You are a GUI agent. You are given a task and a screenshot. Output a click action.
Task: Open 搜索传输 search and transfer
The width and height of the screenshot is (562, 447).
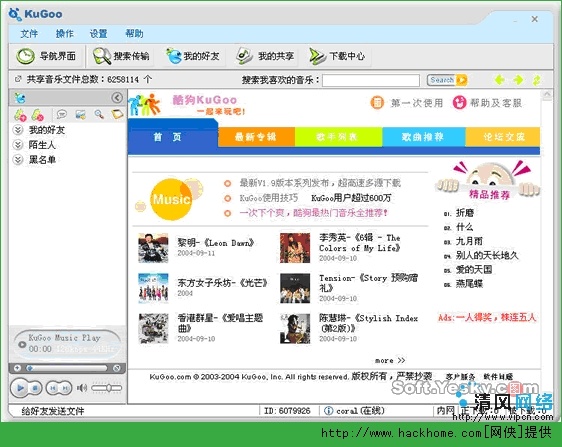[121, 56]
